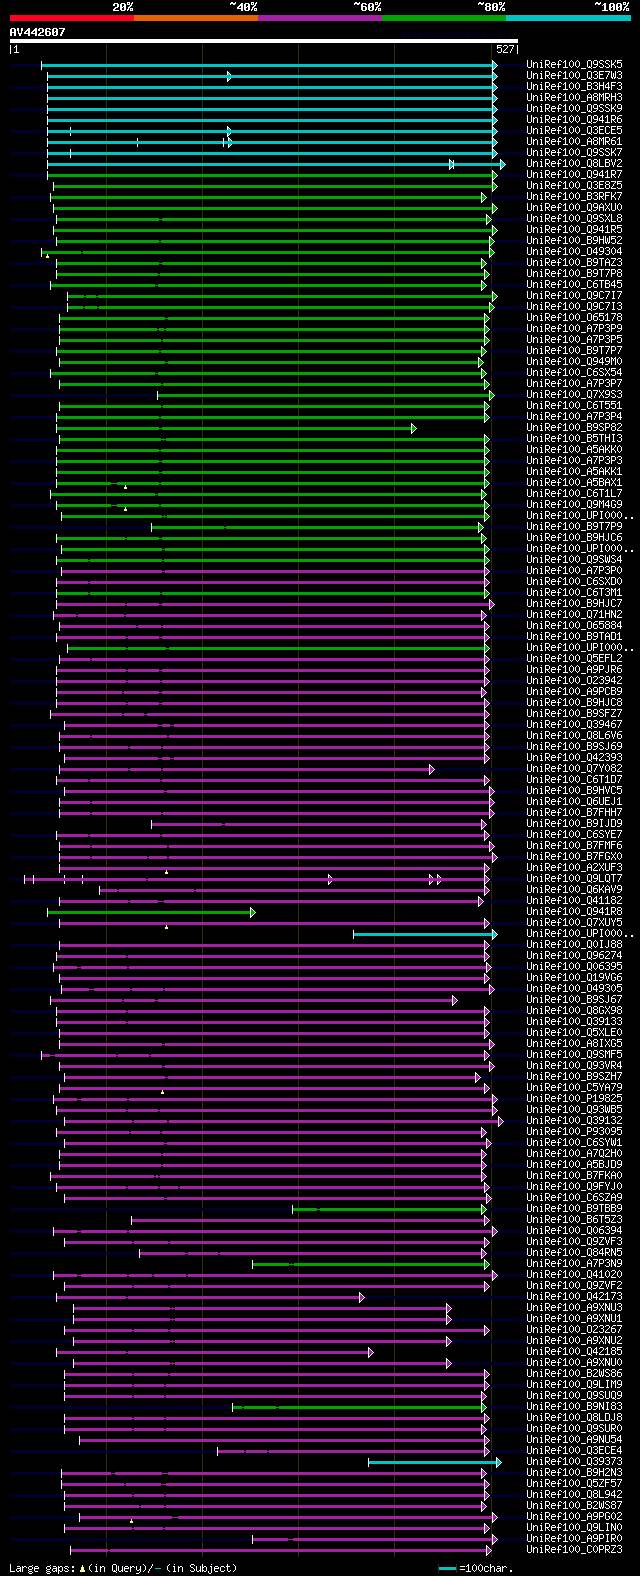Select label UniRef100_Q3ECE5

[575, 130]
